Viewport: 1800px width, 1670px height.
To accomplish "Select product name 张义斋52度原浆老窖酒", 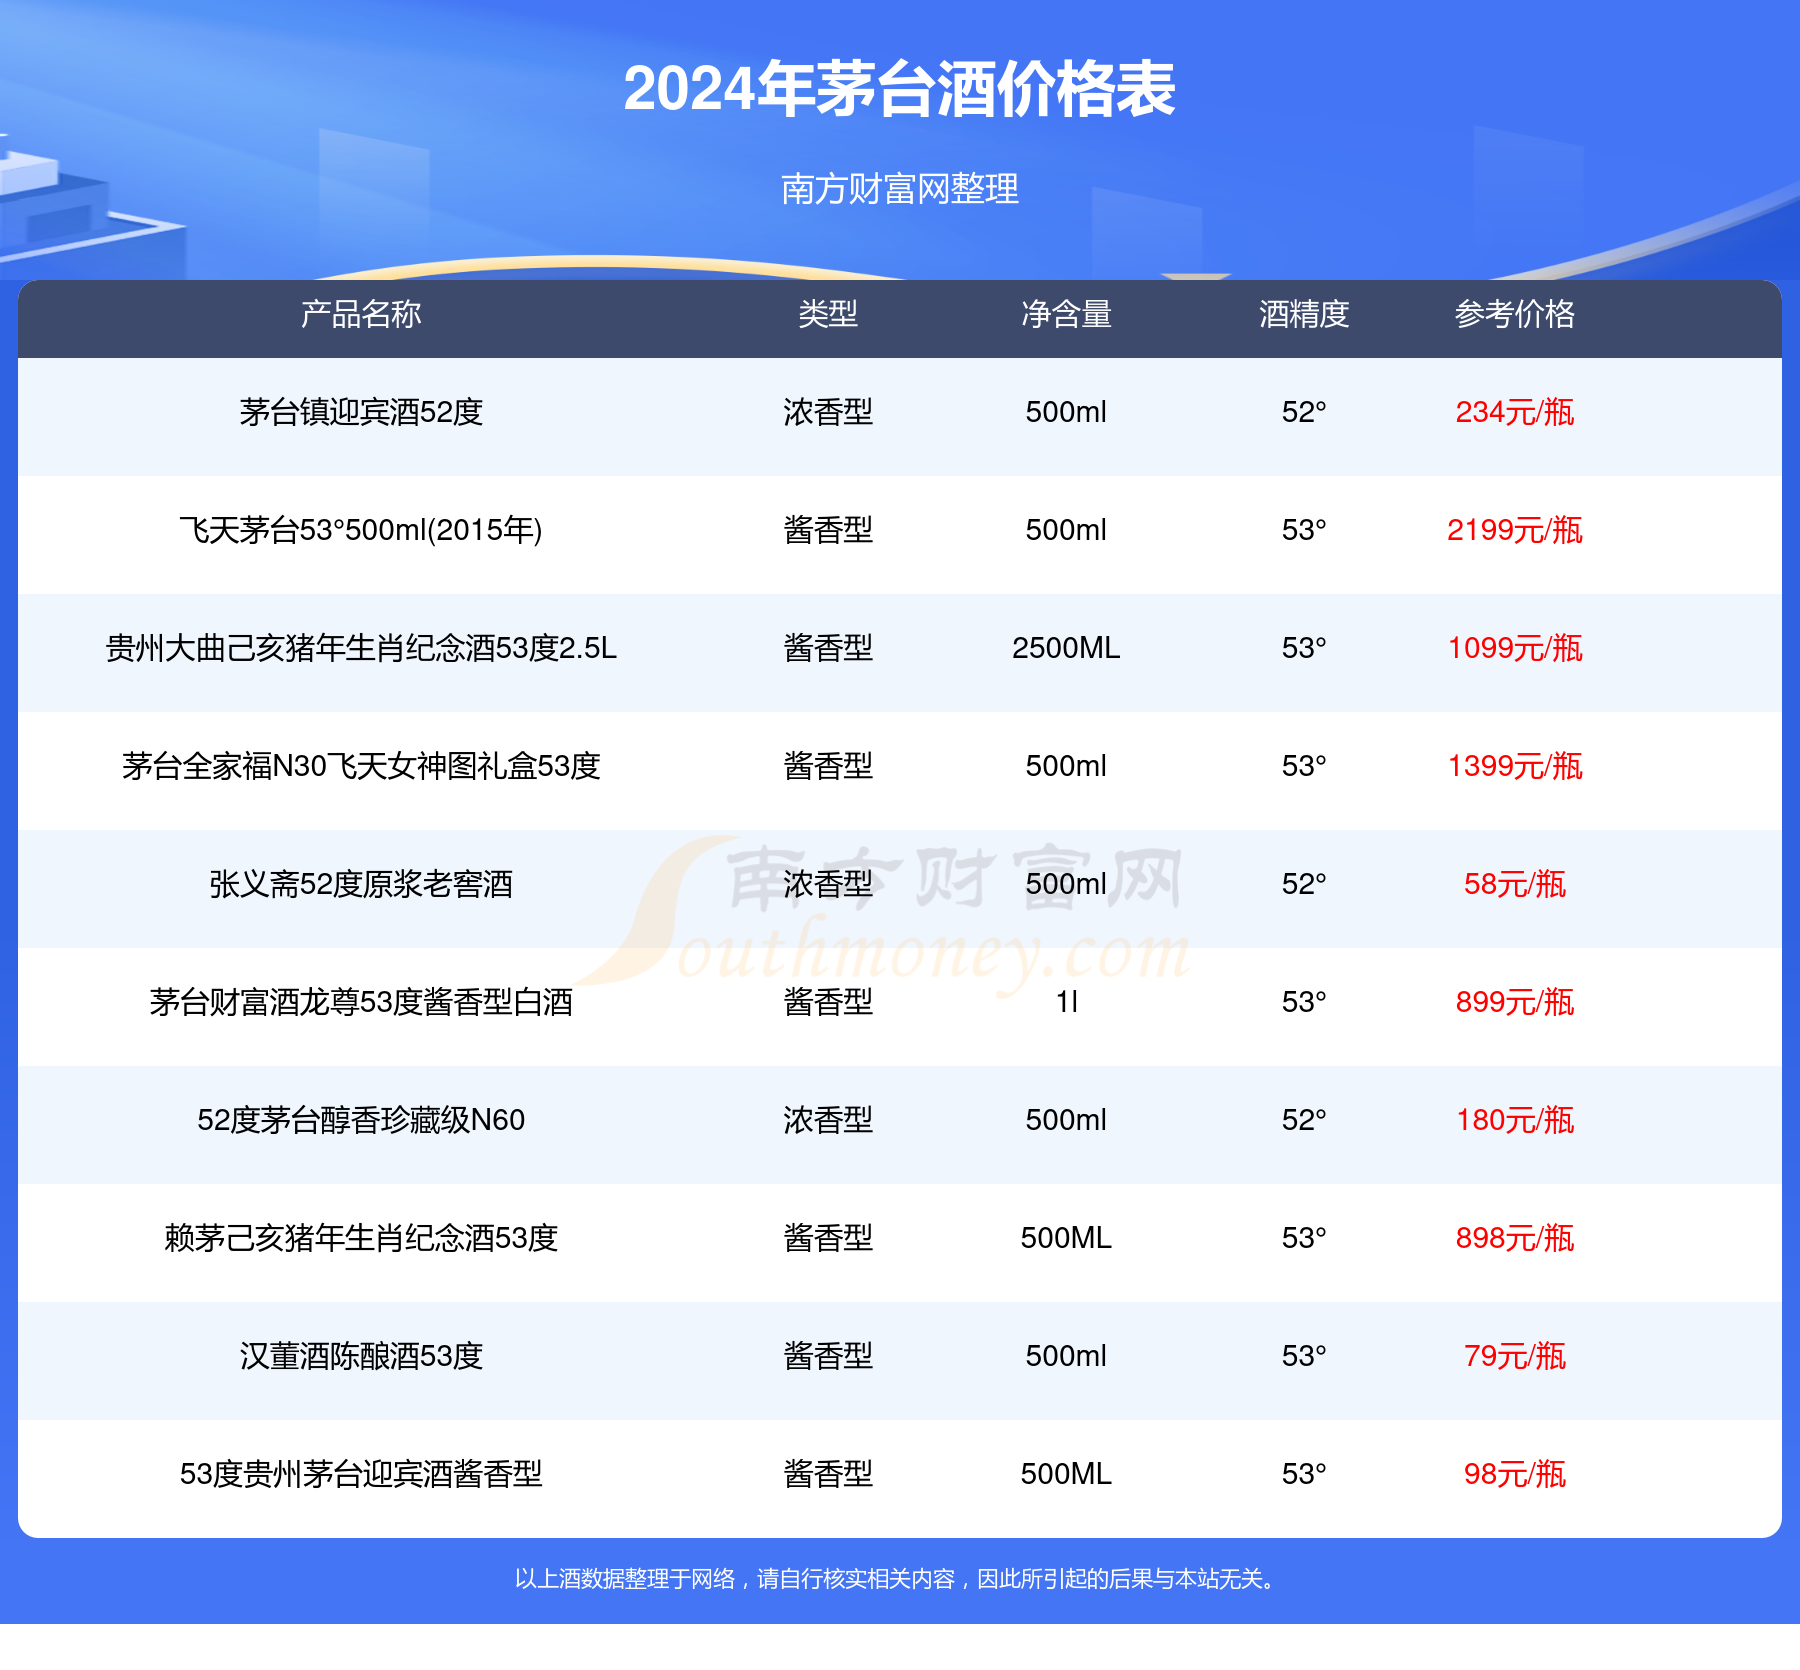I will (361, 884).
